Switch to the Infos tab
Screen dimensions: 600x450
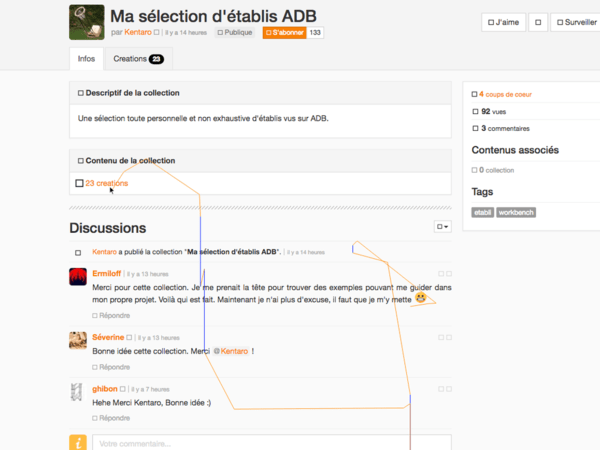tap(86, 59)
